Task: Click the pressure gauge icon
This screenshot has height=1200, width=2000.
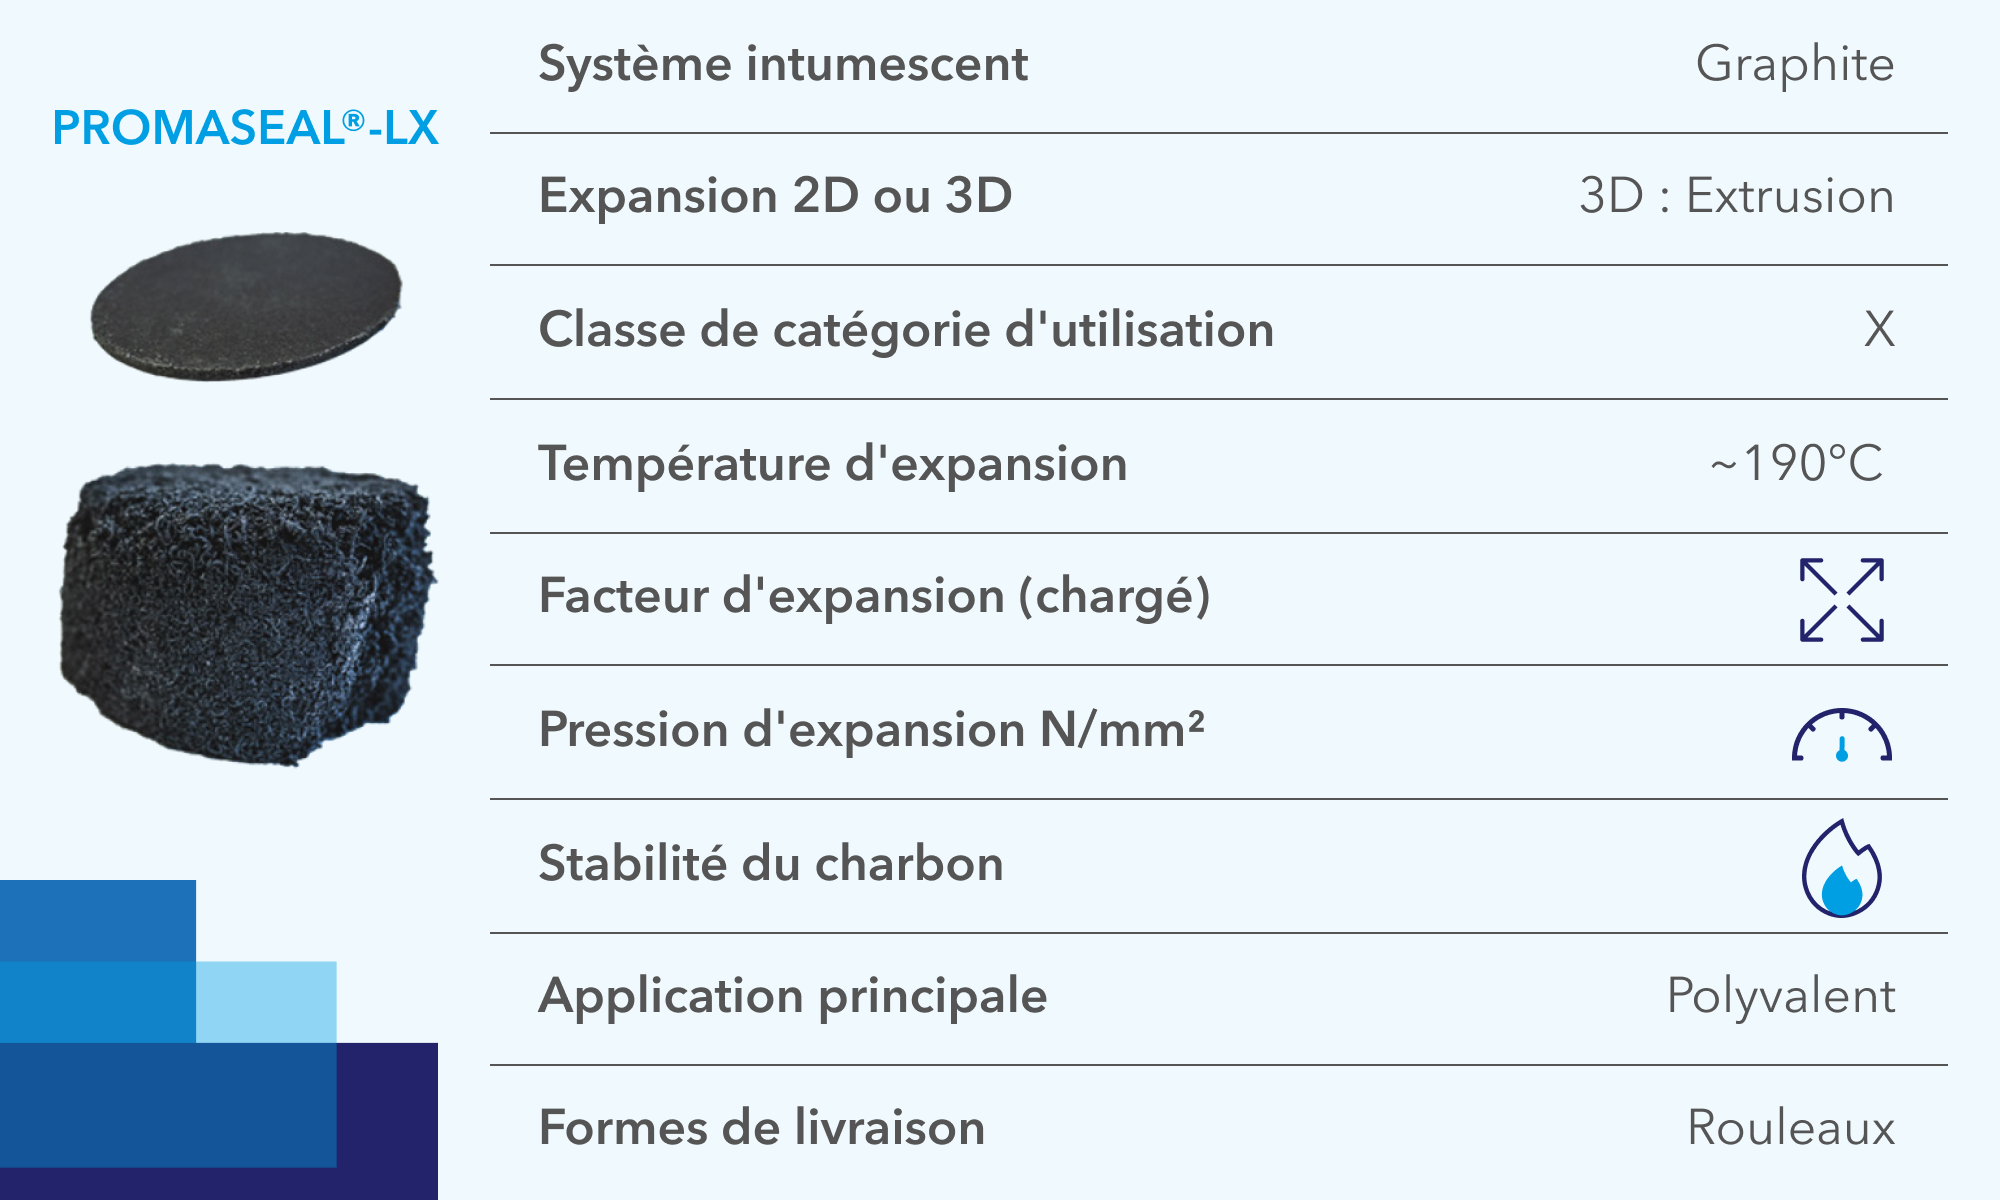Action: click(1841, 737)
